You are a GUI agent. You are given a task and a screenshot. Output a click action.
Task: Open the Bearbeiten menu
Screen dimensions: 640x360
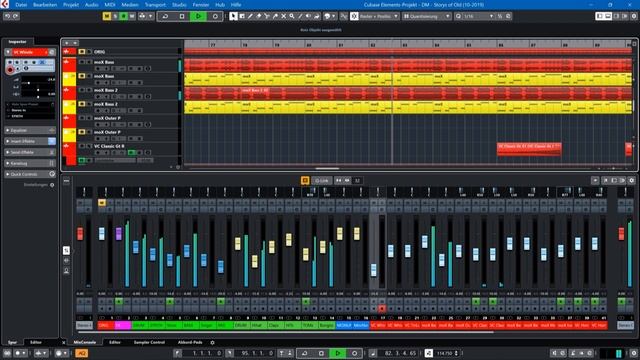click(x=45, y=5)
